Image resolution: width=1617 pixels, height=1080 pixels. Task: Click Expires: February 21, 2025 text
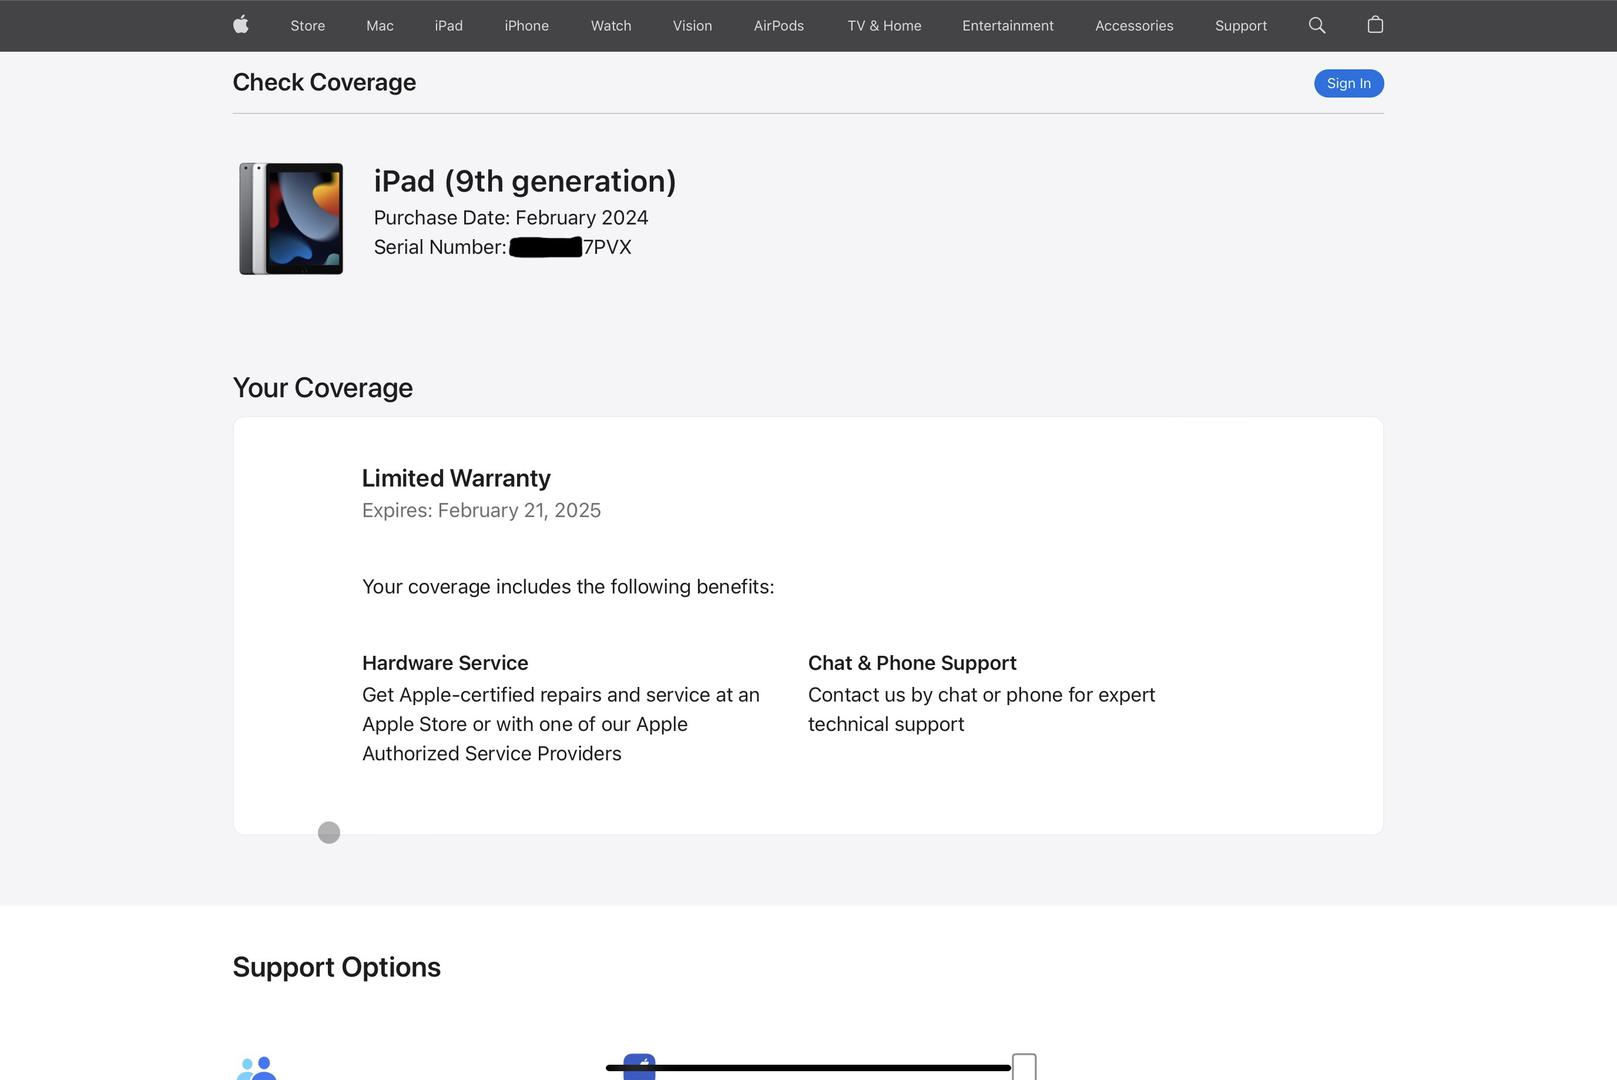point(481,510)
